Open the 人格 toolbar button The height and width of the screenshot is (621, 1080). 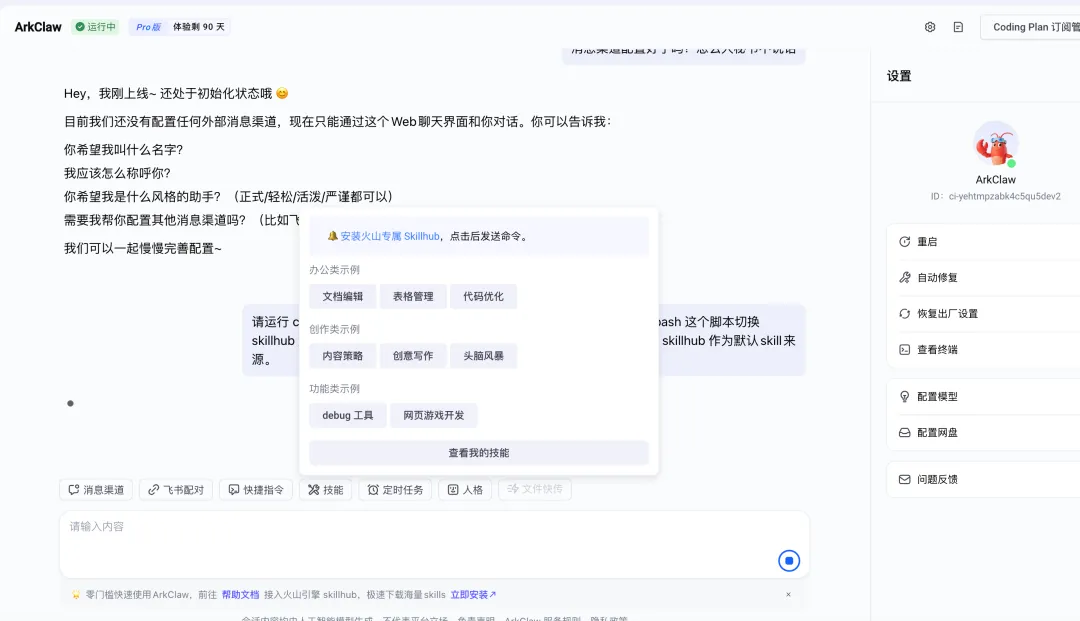tap(465, 490)
